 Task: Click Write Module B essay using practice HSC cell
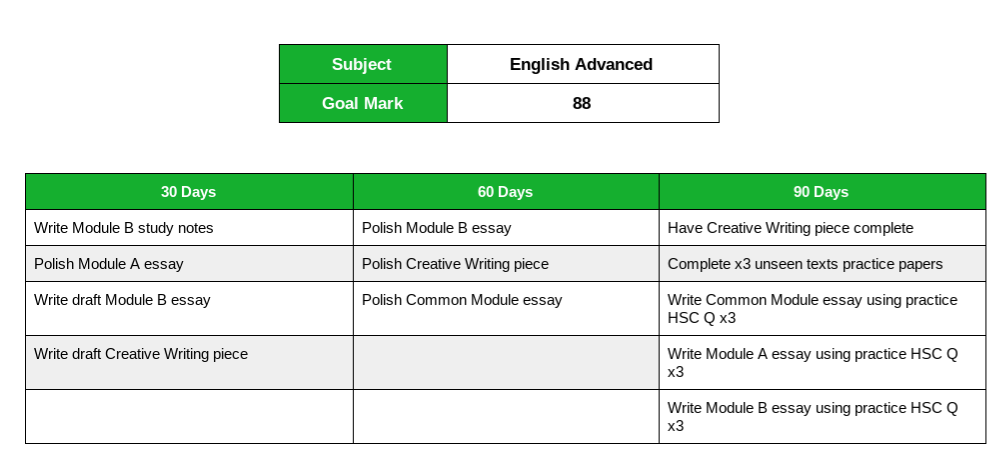coord(812,416)
